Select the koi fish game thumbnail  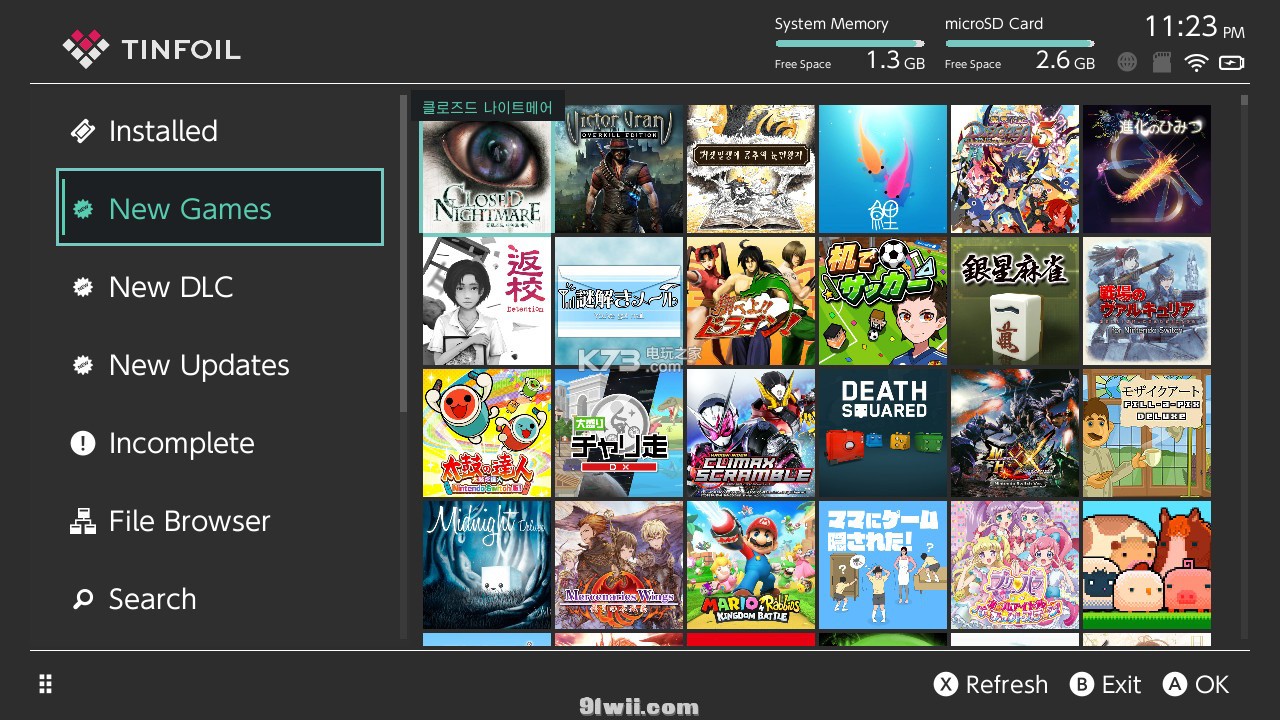click(883, 169)
